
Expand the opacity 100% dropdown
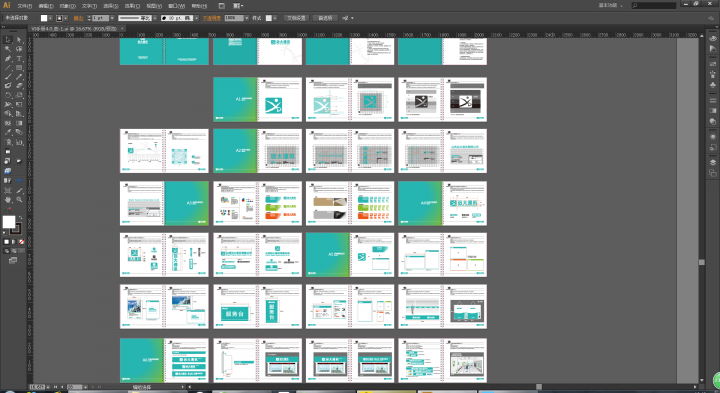247,18
